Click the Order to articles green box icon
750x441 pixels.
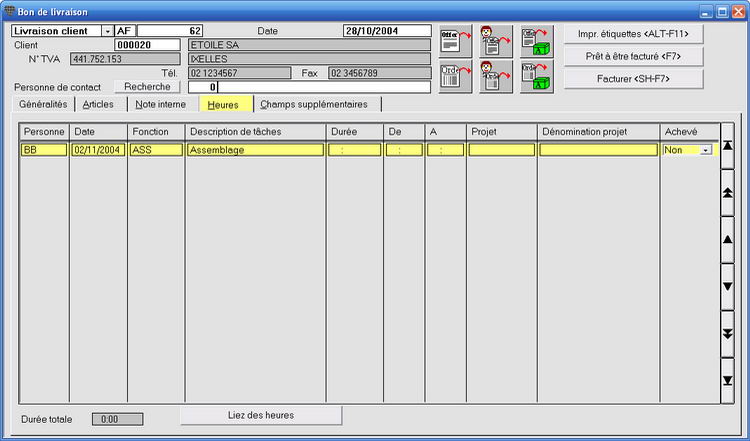(x=537, y=76)
